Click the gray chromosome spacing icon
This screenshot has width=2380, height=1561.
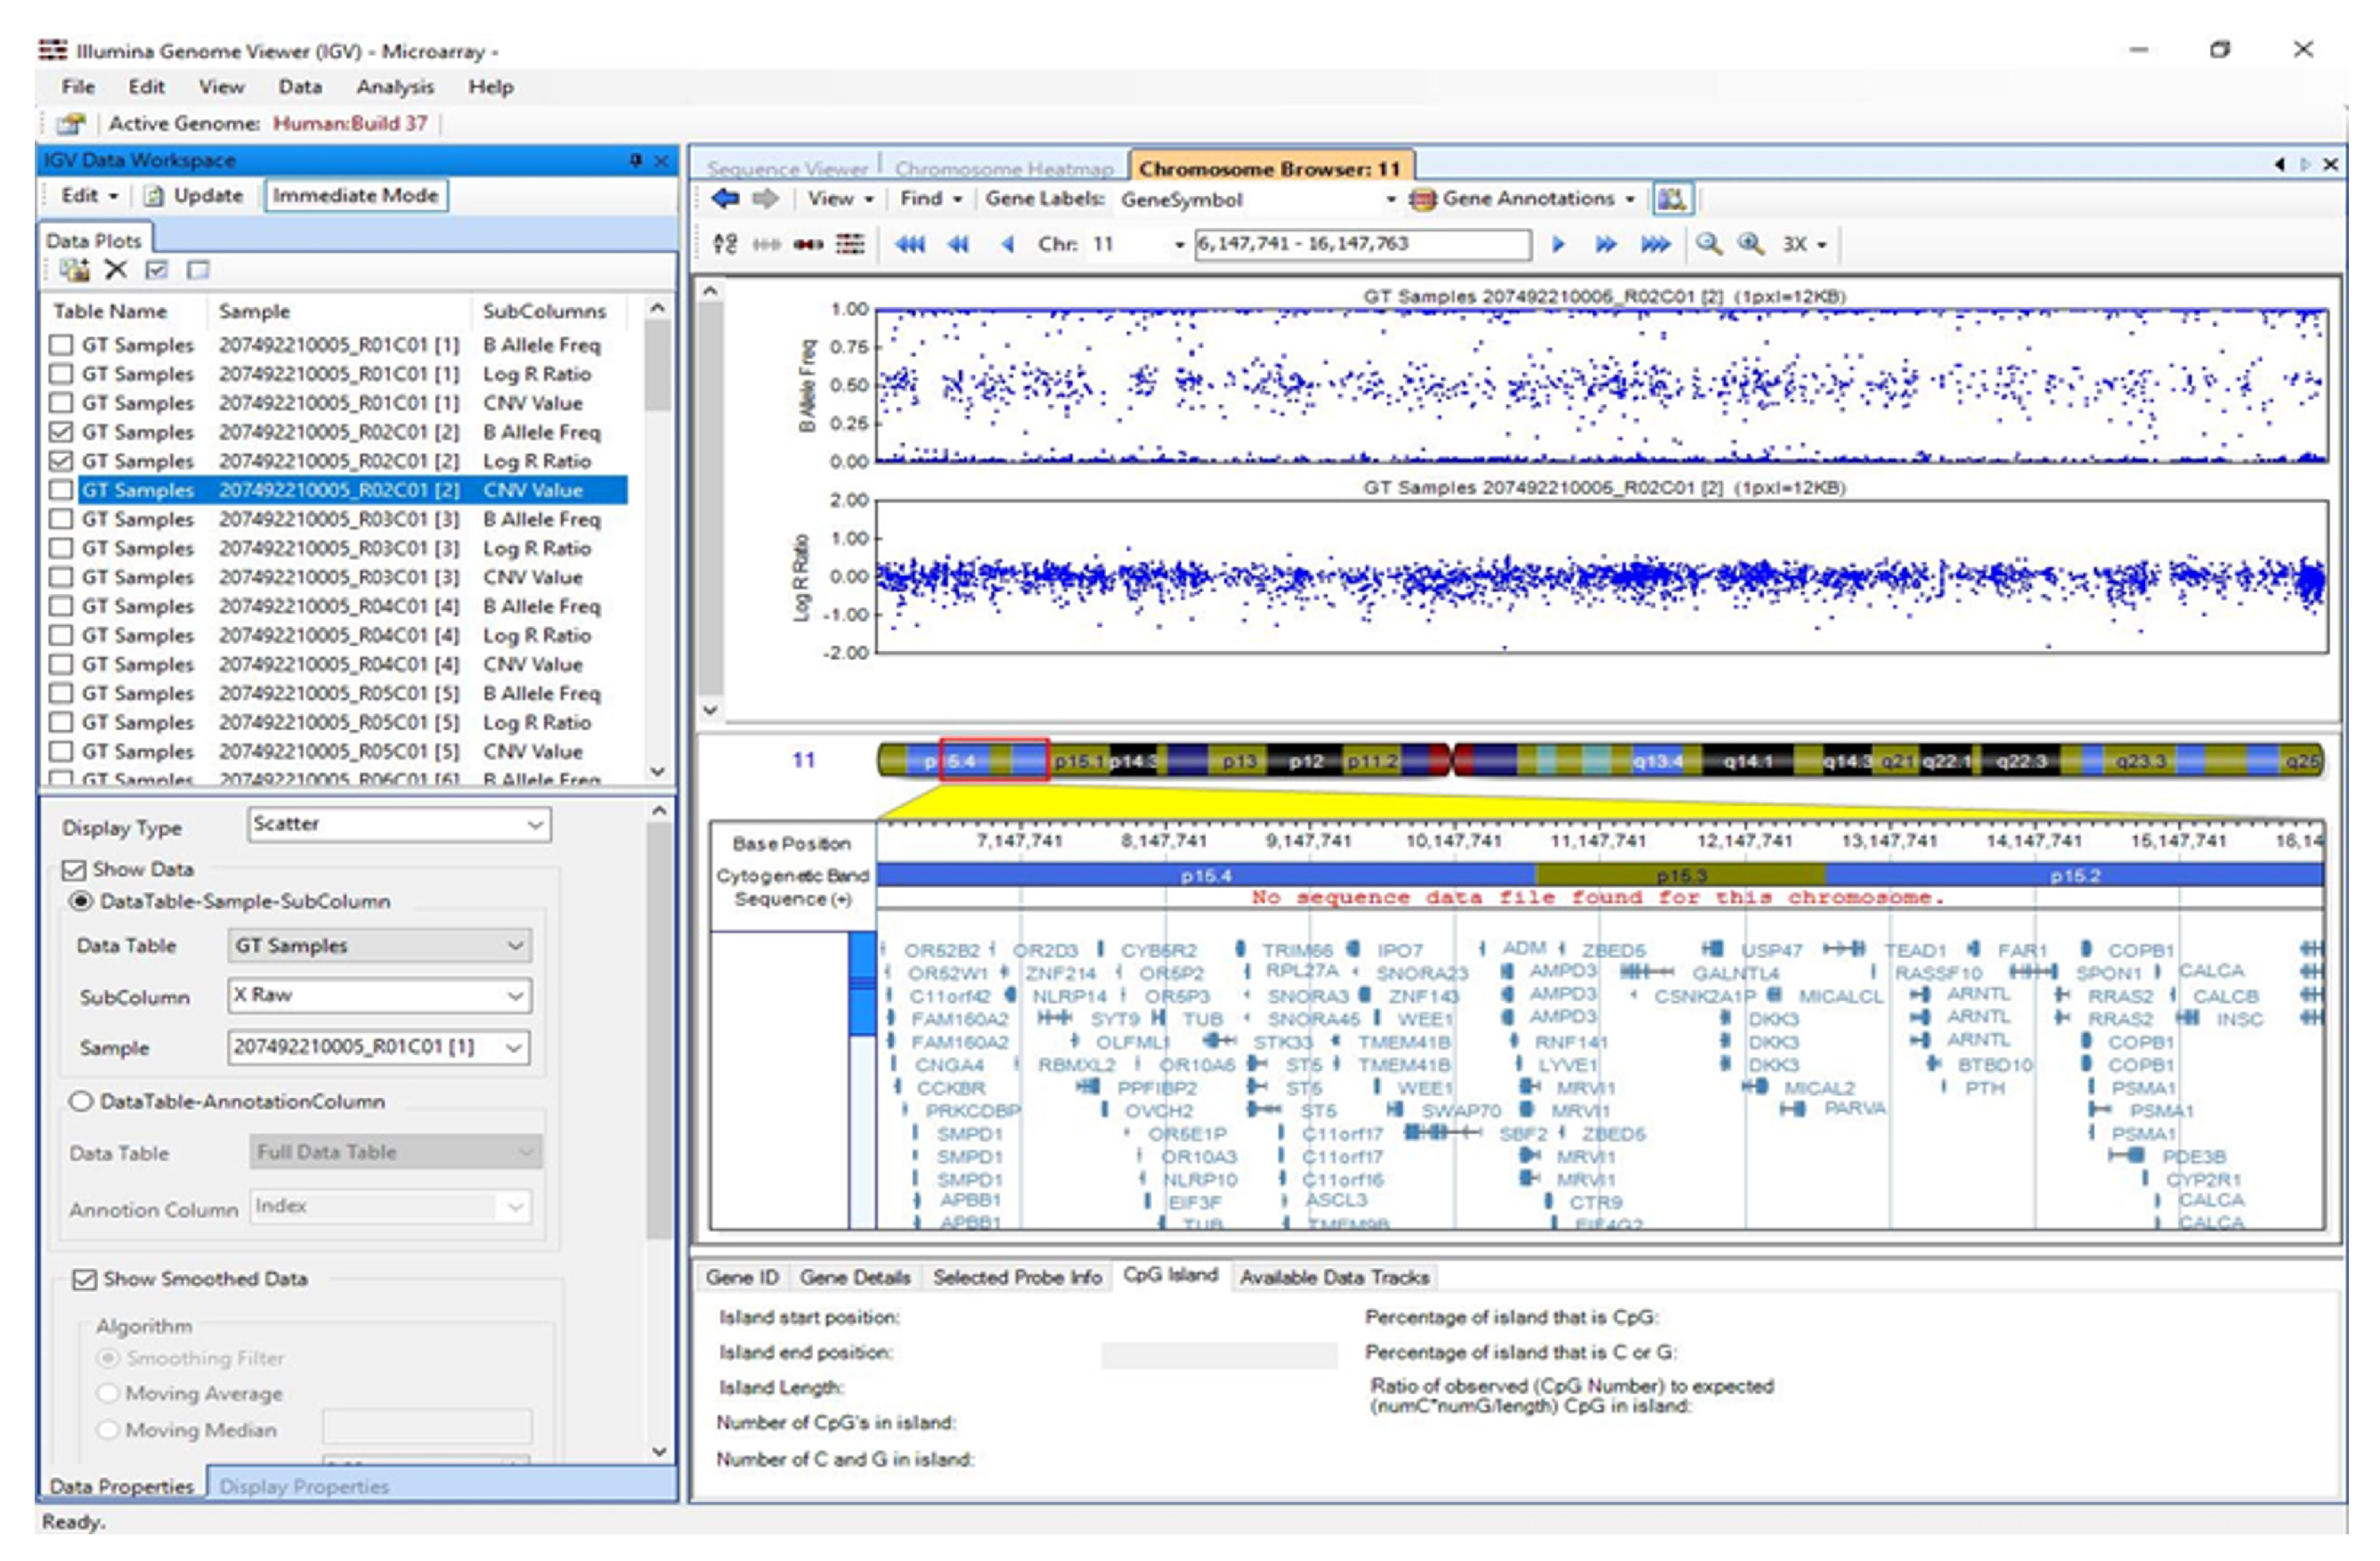(x=766, y=244)
